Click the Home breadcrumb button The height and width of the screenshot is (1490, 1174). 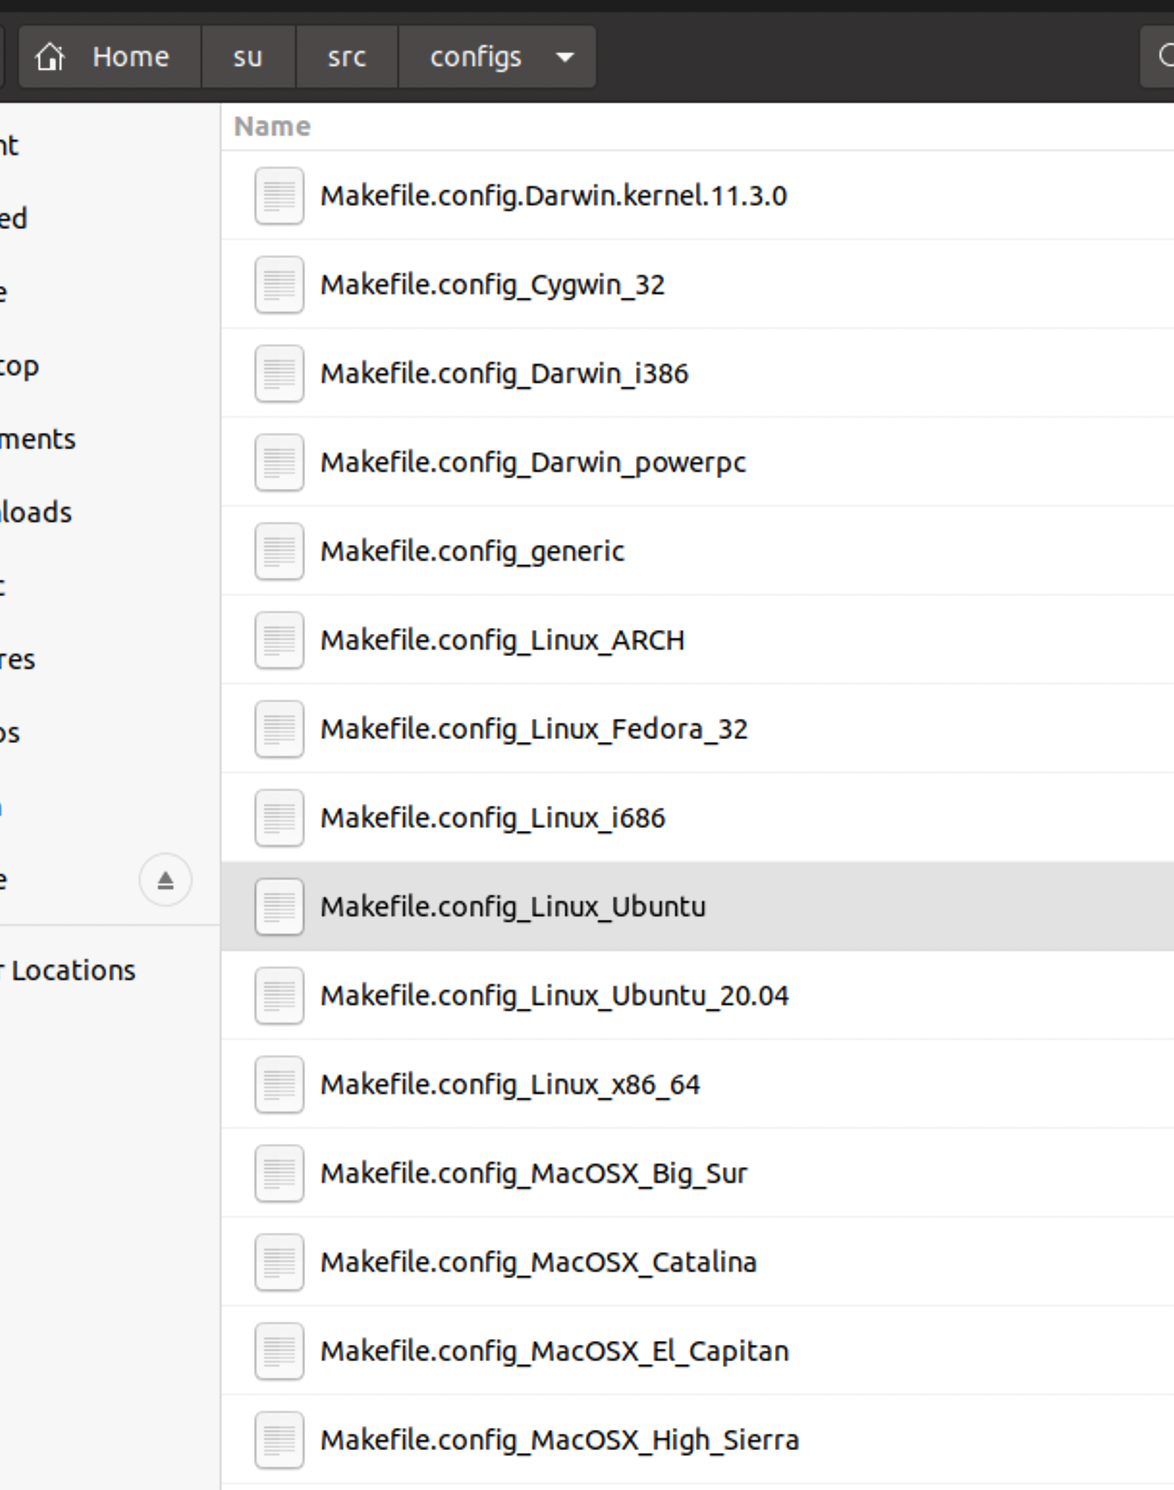coord(110,57)
